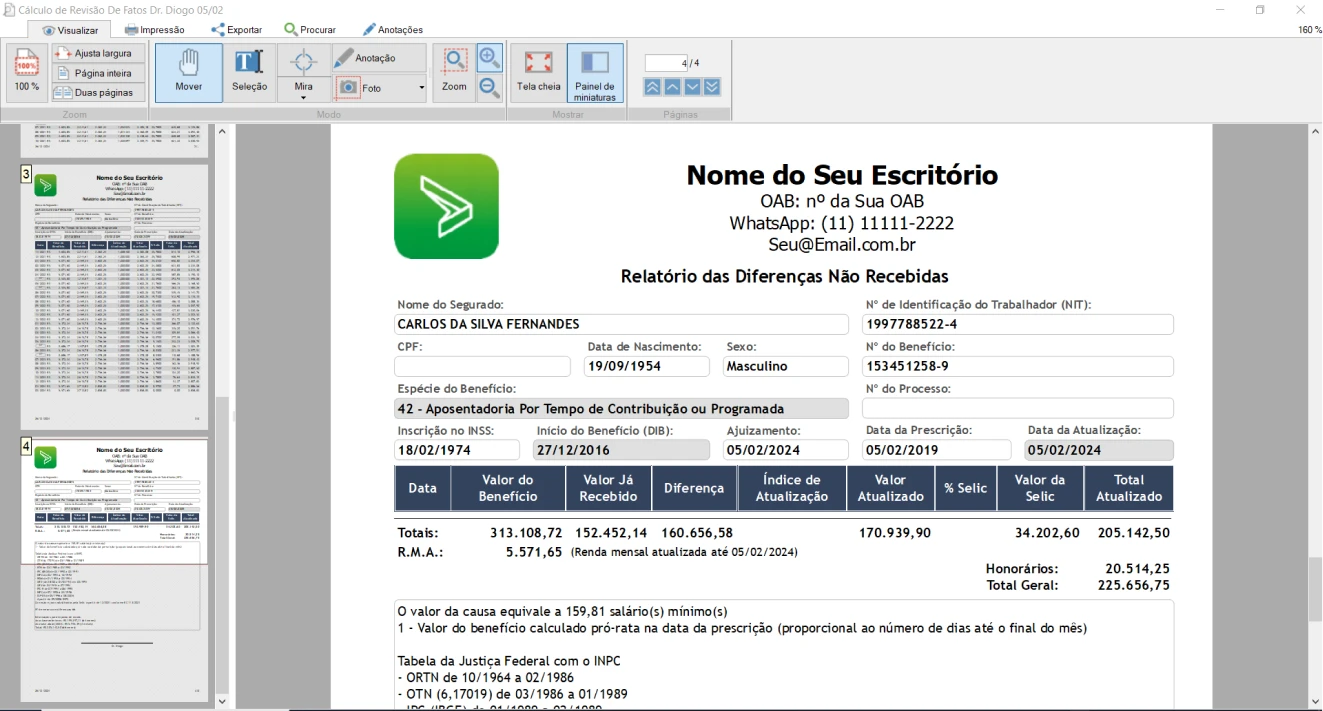Go to the first page
This screenshot has height=711, width=1323.
652,87
